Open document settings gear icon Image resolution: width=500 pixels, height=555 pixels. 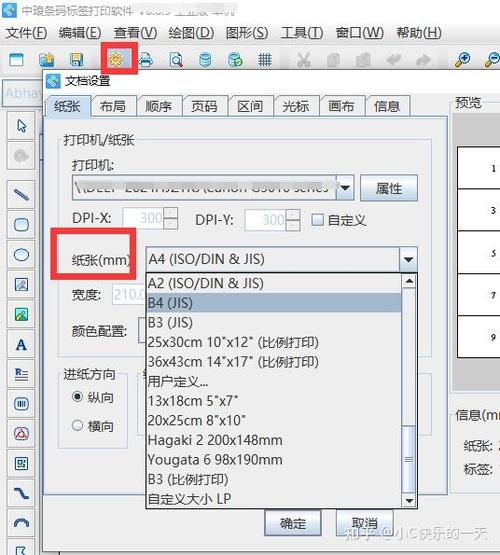116,59
